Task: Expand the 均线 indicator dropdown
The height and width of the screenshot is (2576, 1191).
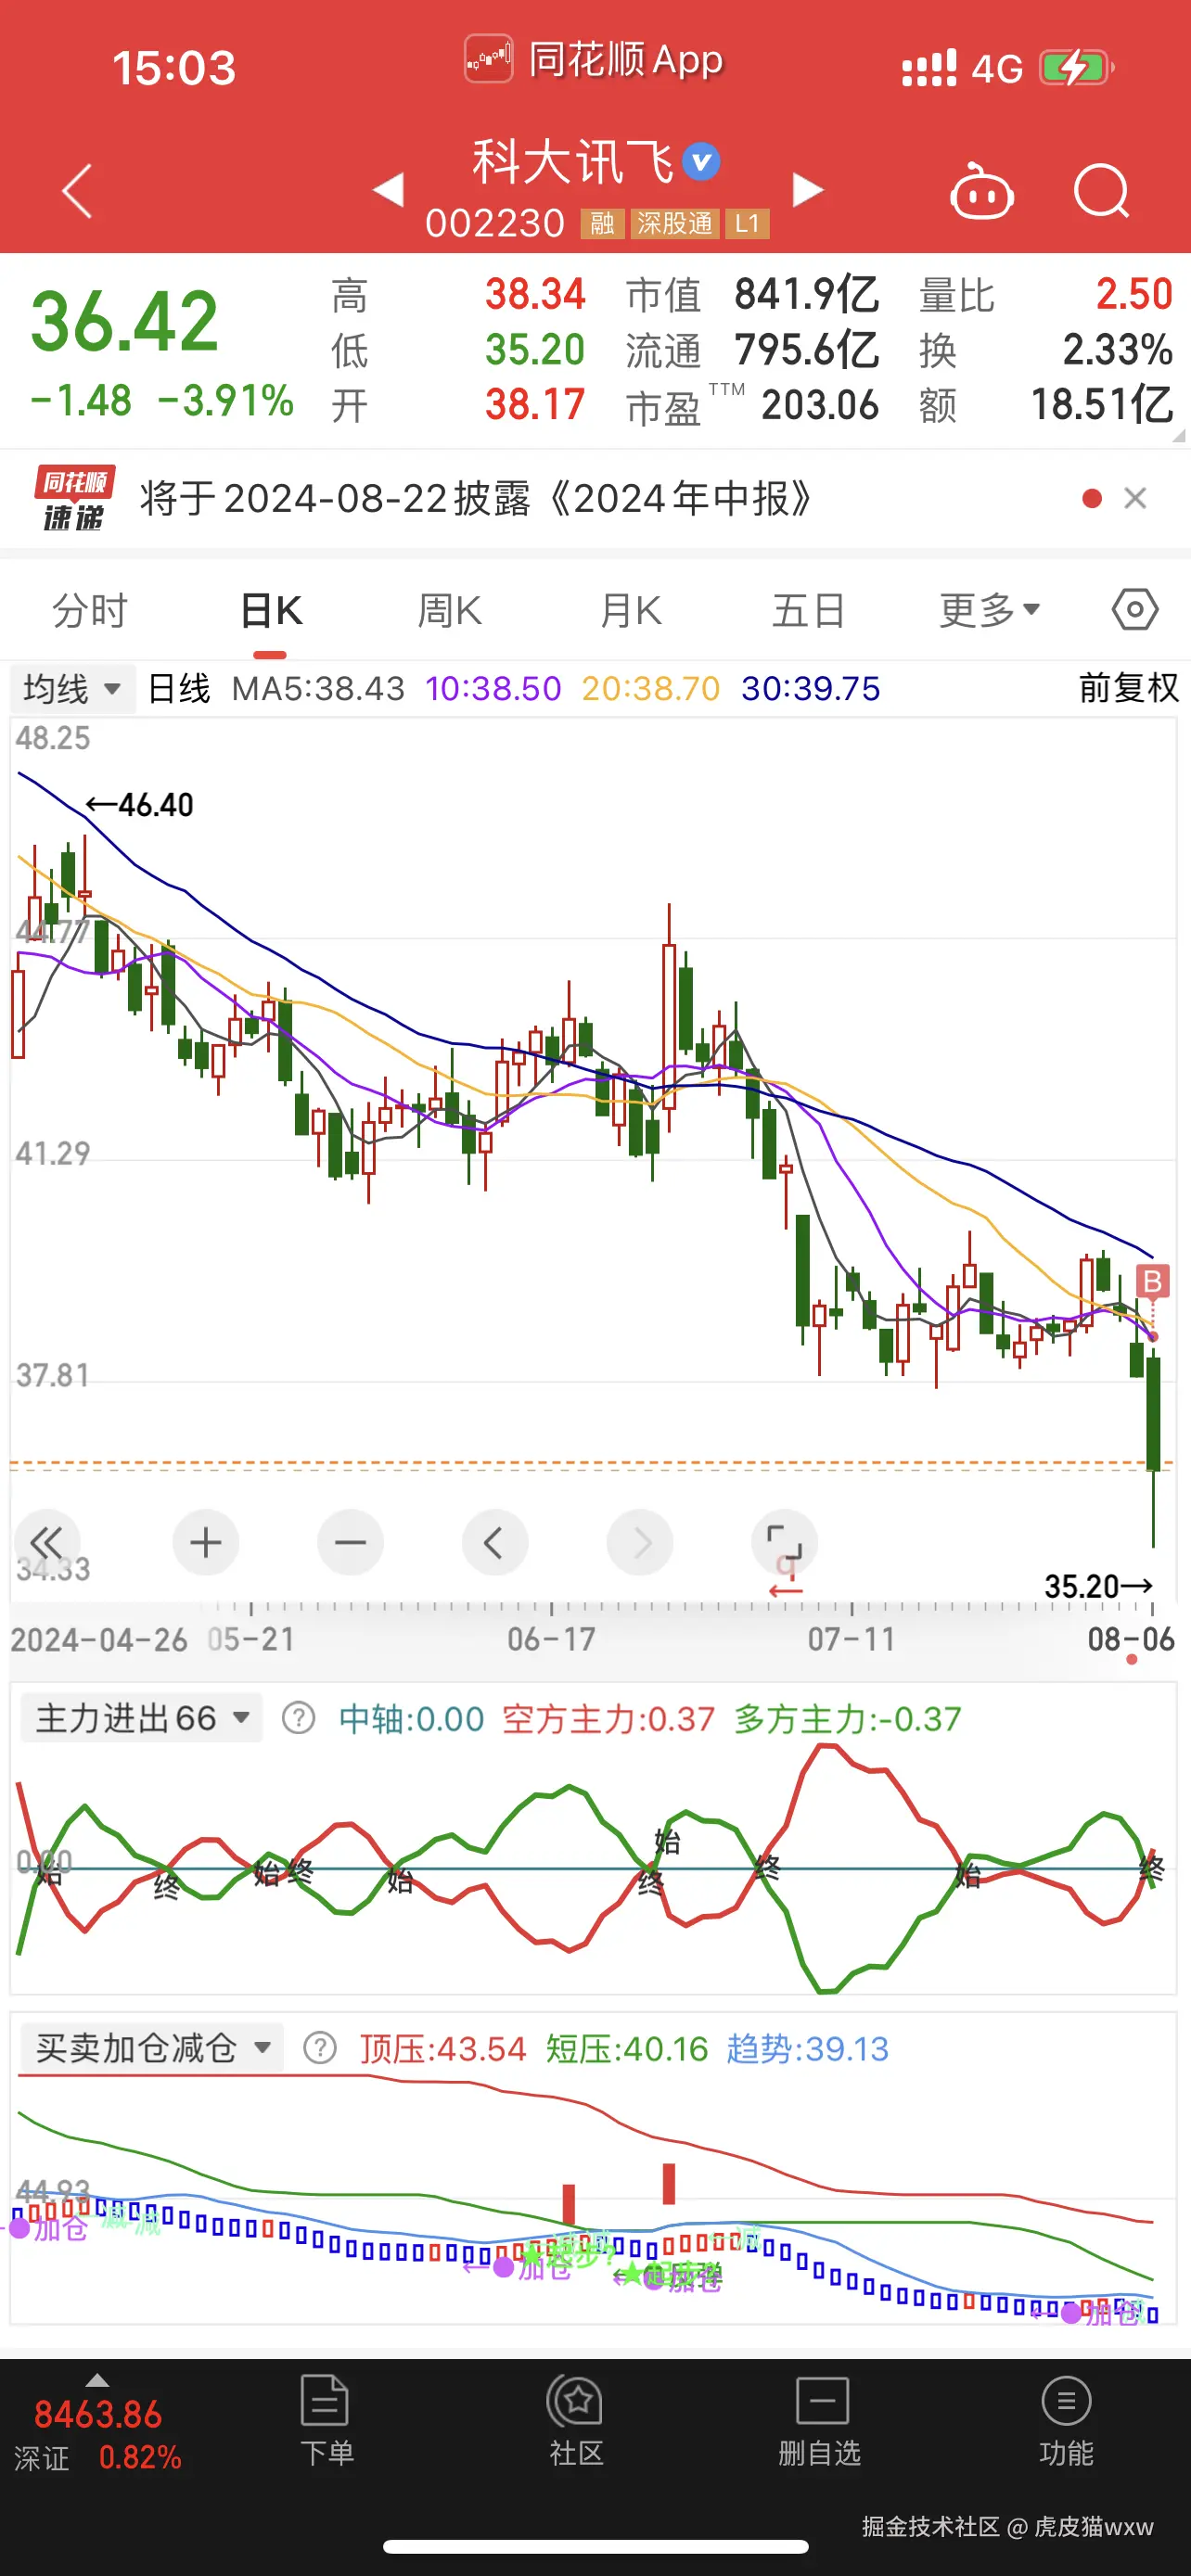Action: coord(72,688)
